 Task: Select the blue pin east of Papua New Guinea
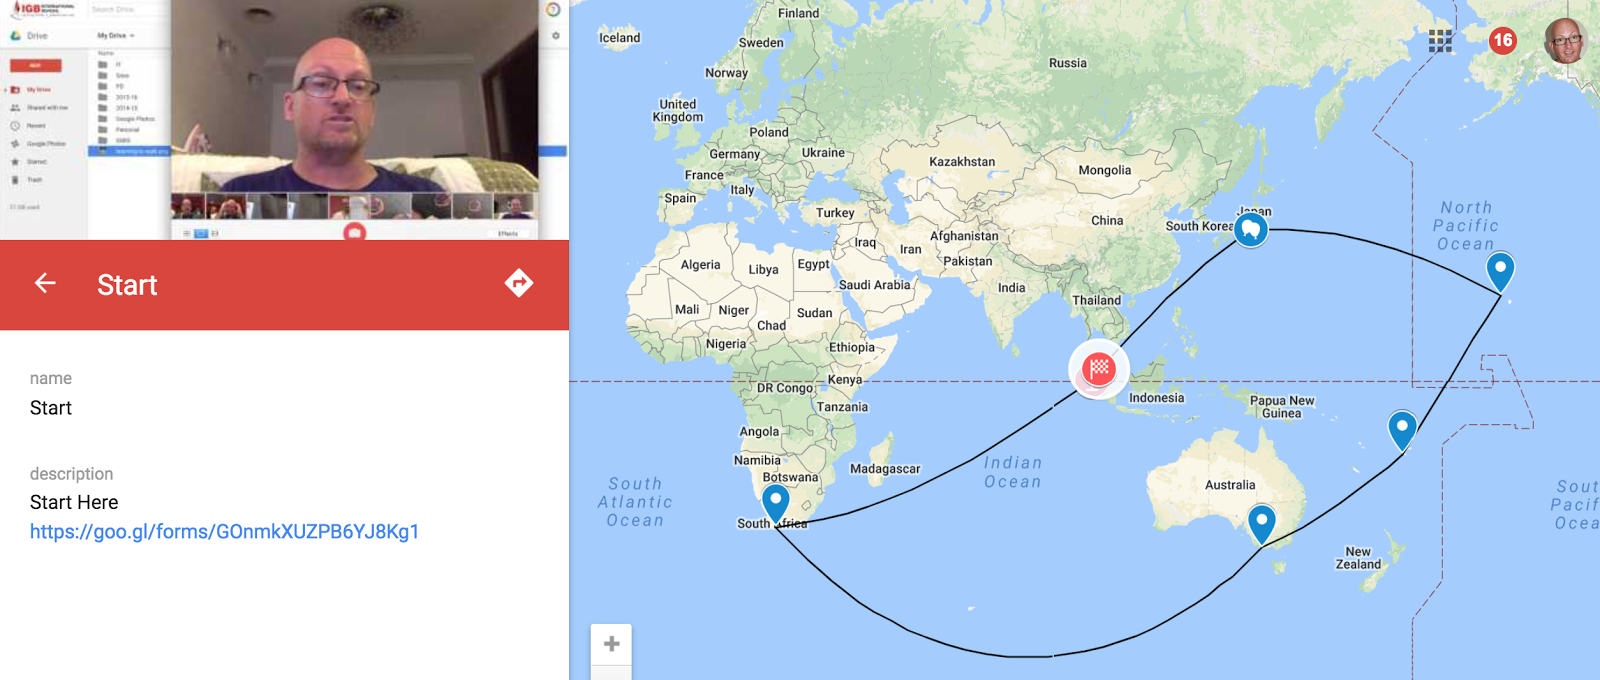click(x=1403, y=431)
